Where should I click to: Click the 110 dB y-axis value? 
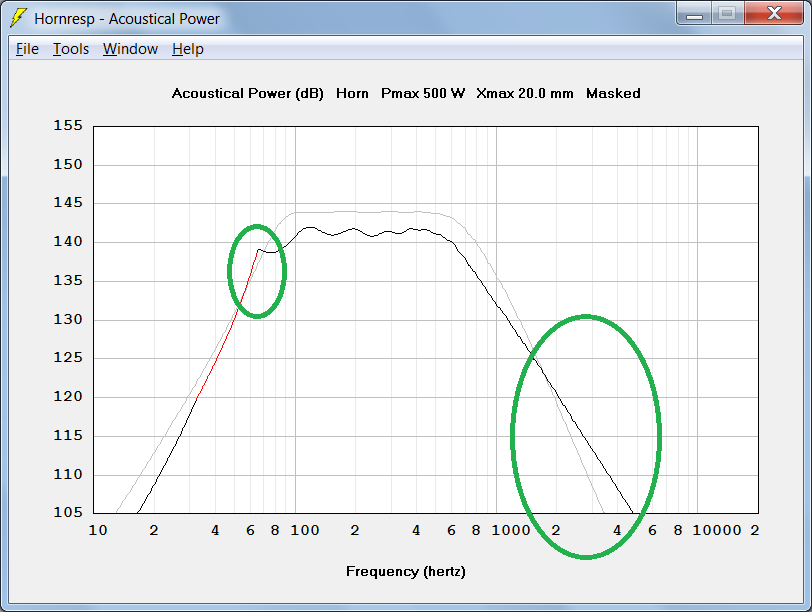pyautogui.click(x=68, y=474)
